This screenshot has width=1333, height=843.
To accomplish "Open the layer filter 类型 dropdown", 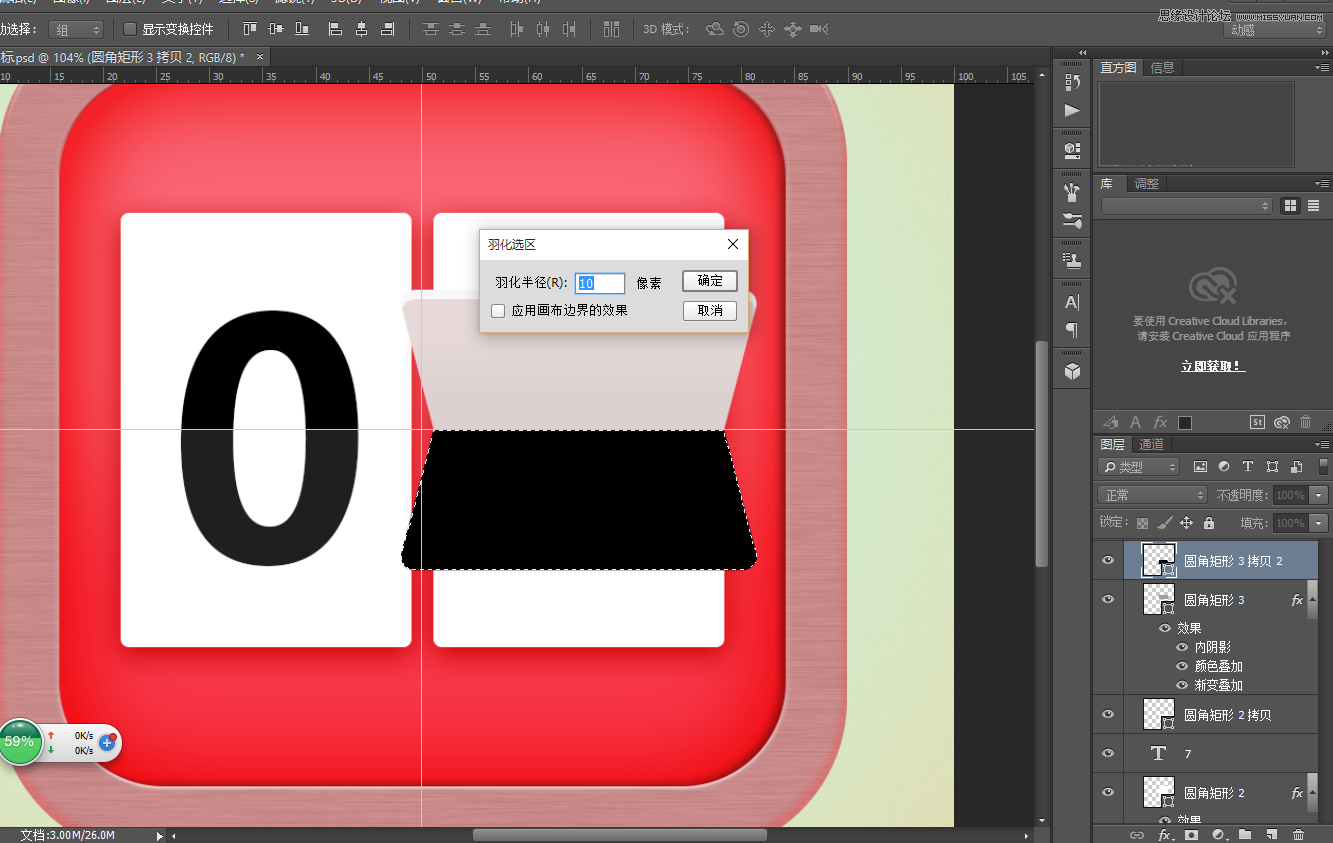I will (x=1138, y=467).
